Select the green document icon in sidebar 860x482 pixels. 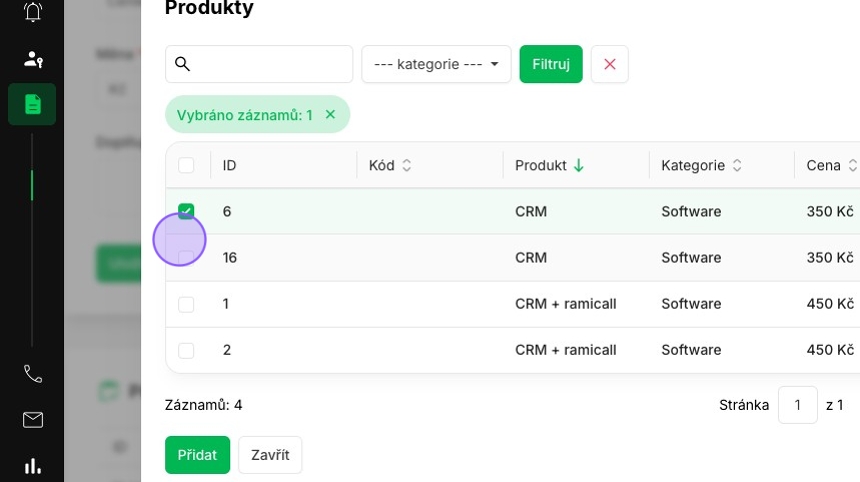pos(32,104)
